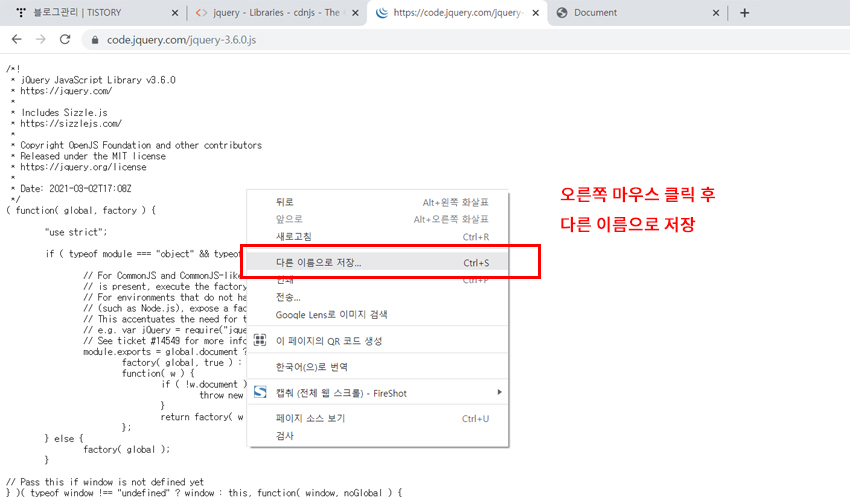Click the QR code icon in menu

coord(260,340)
